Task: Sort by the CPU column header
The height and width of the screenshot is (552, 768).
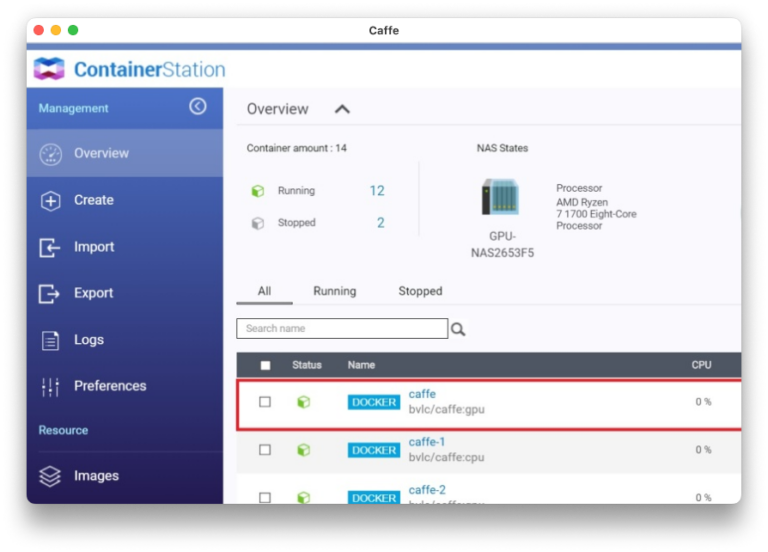Action: click(x=701, y=365)
